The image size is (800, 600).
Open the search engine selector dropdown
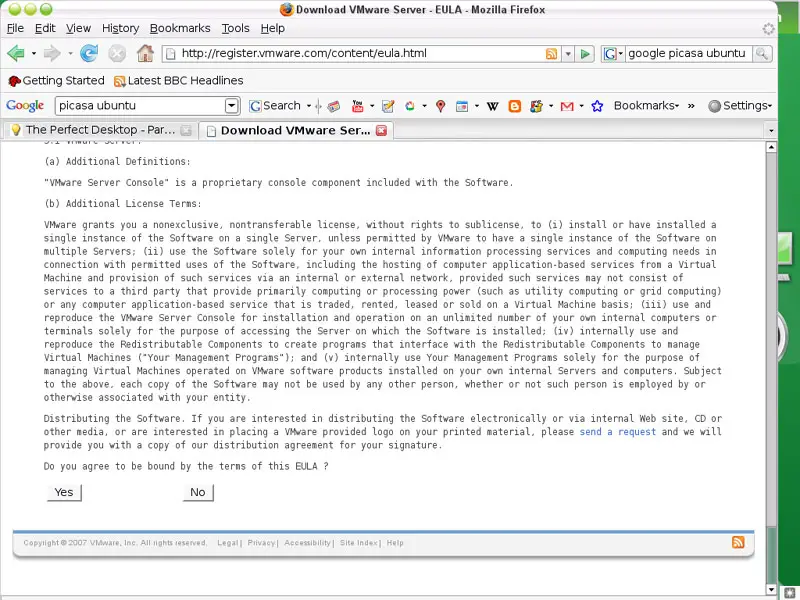pos(612,54)
